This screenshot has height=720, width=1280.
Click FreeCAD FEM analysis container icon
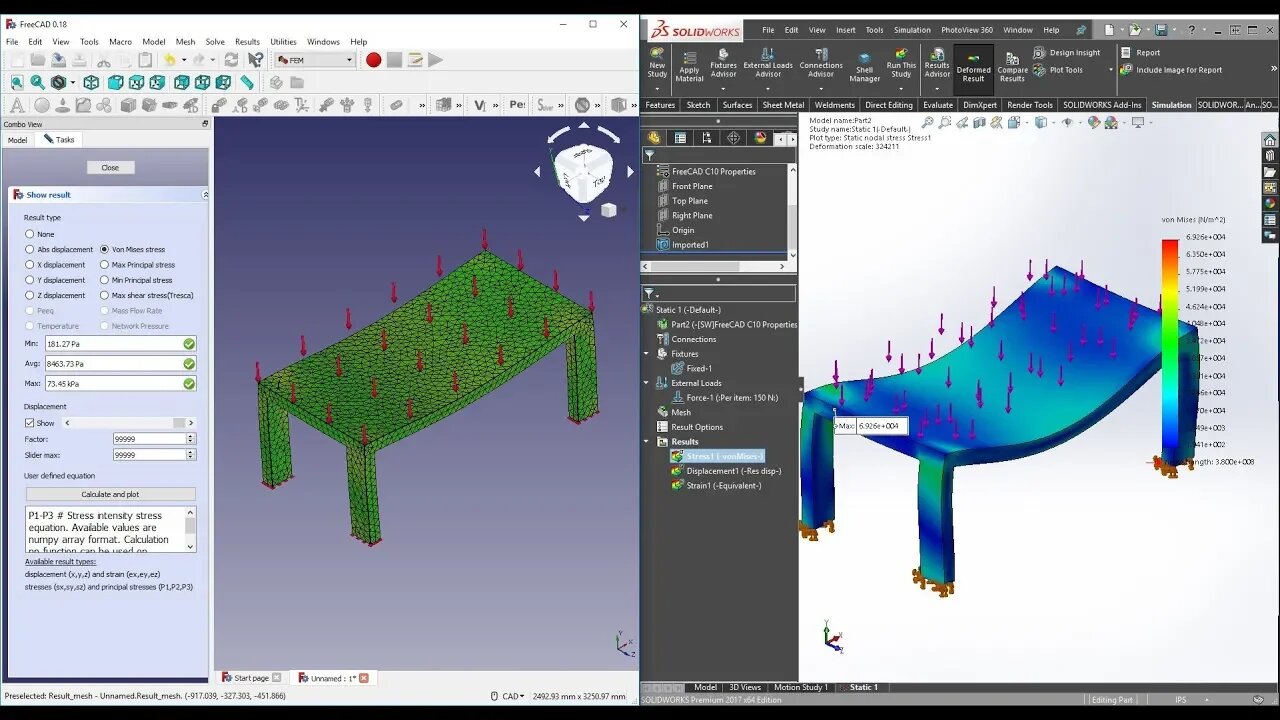17,105
